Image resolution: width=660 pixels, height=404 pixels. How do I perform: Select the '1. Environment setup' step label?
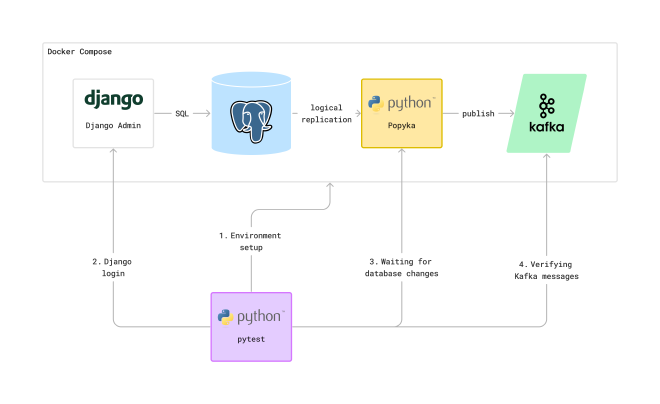(250, 241)
